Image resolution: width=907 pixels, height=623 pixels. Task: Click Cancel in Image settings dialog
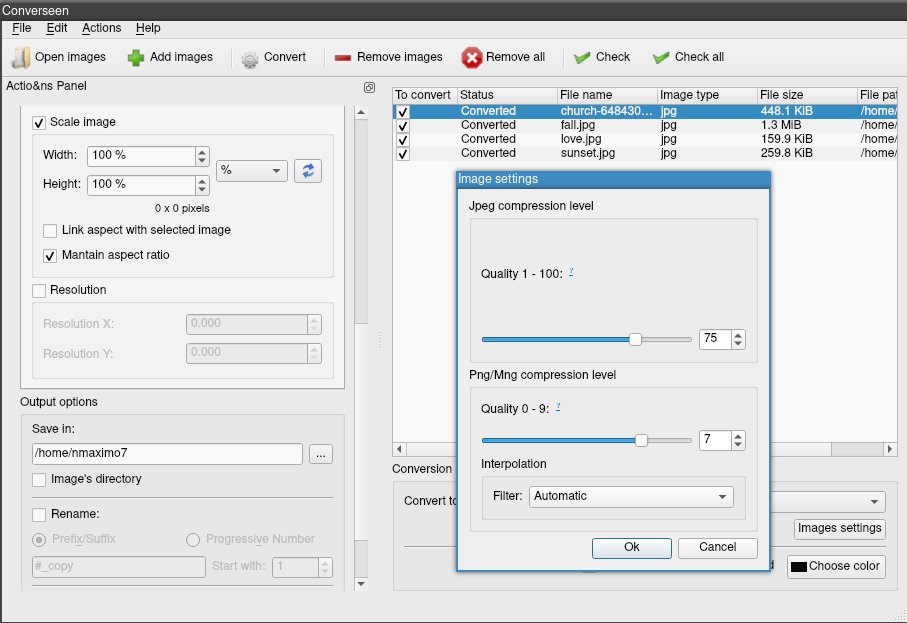click(x=717, y=547)
